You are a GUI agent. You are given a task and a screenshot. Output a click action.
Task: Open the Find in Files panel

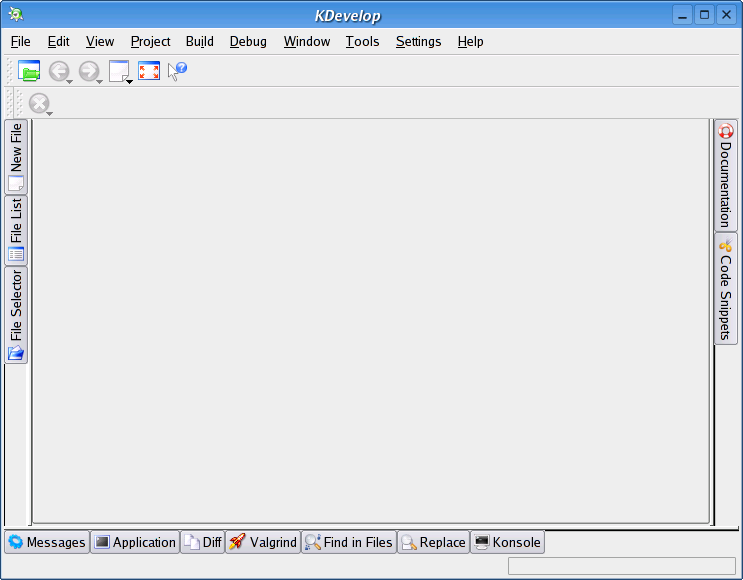(x=349, y=542)
